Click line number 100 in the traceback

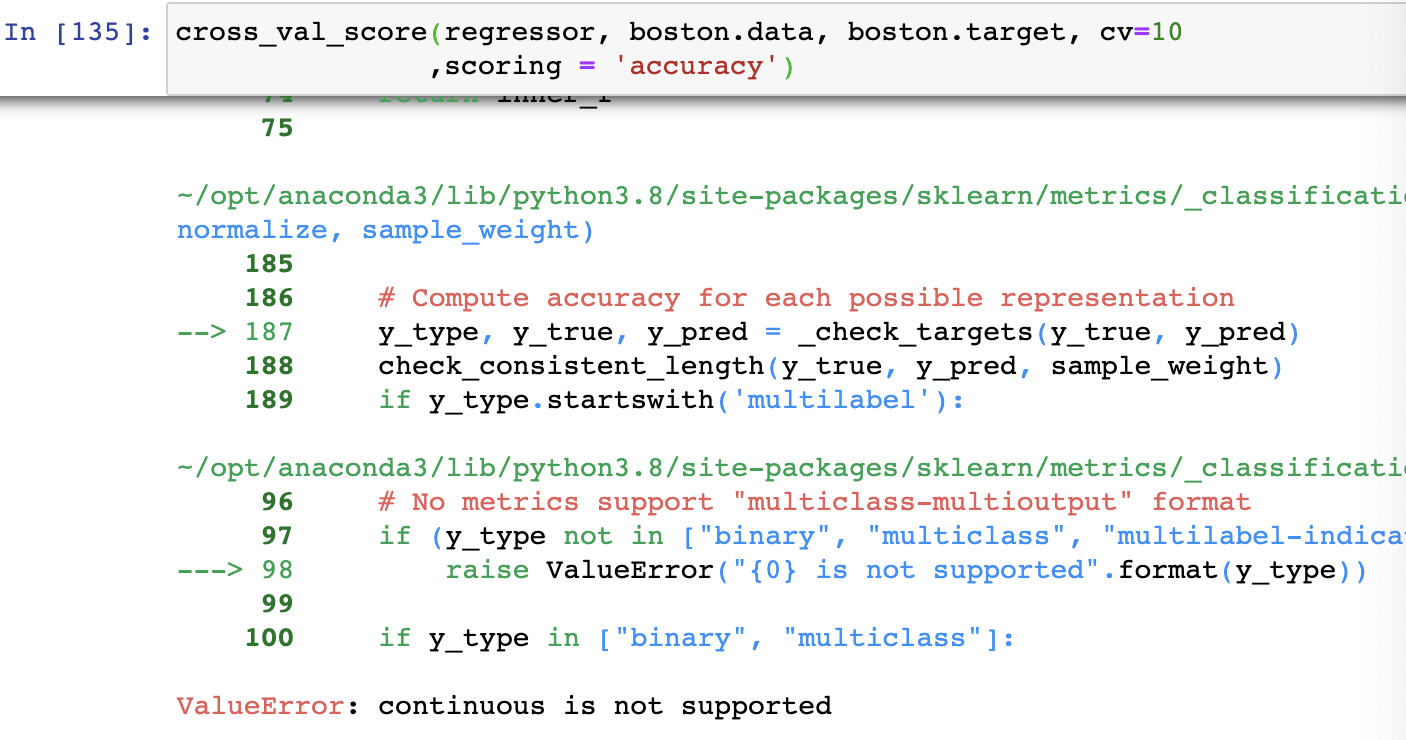click(x=269, y=638)
